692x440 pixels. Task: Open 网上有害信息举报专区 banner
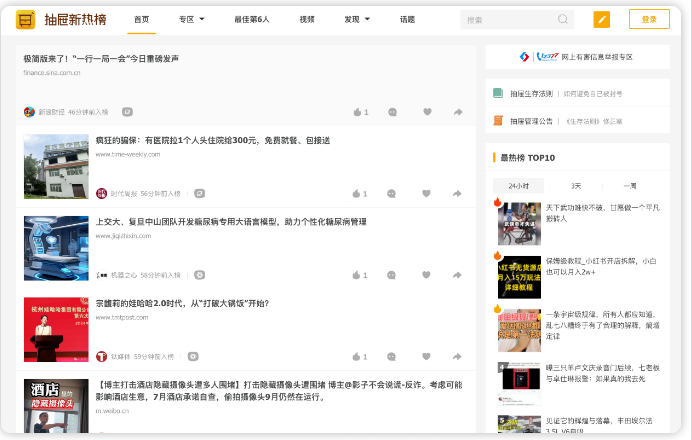tap(577, 57)
